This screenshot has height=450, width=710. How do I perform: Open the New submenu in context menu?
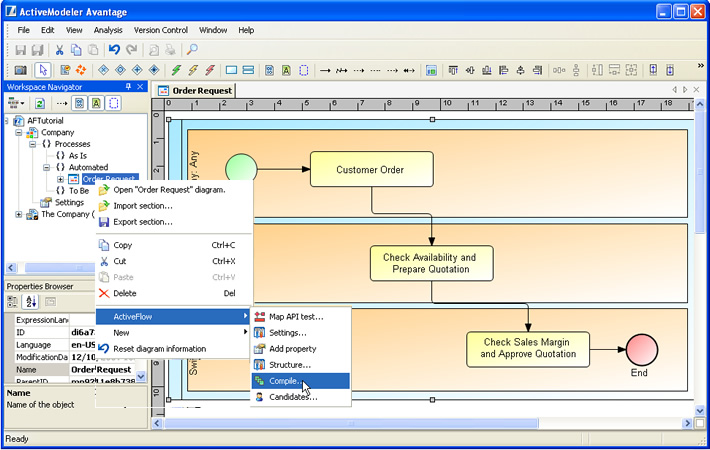[174, 333]
